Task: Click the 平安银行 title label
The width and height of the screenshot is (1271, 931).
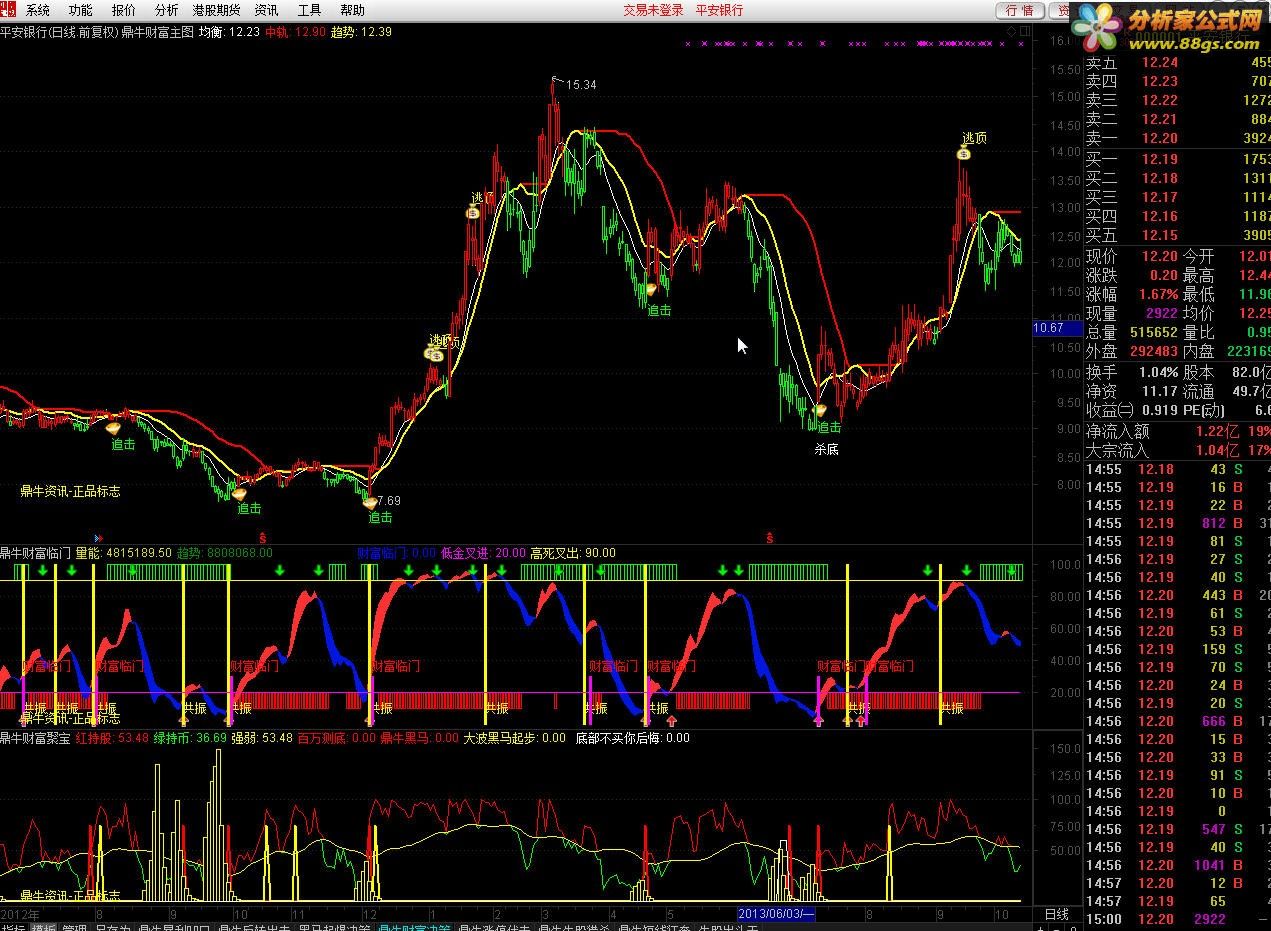Action: (x=719, y=10)
